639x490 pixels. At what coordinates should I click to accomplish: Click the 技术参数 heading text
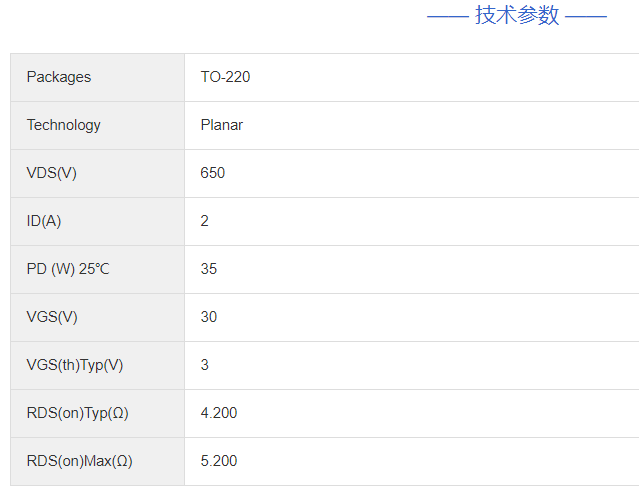click(x=517, y=15)
